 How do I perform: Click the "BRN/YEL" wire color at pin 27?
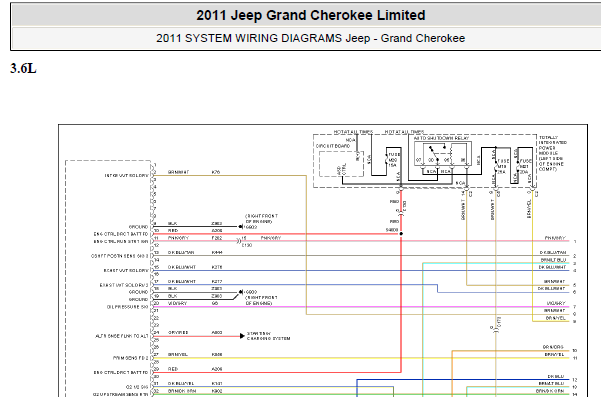178,354
